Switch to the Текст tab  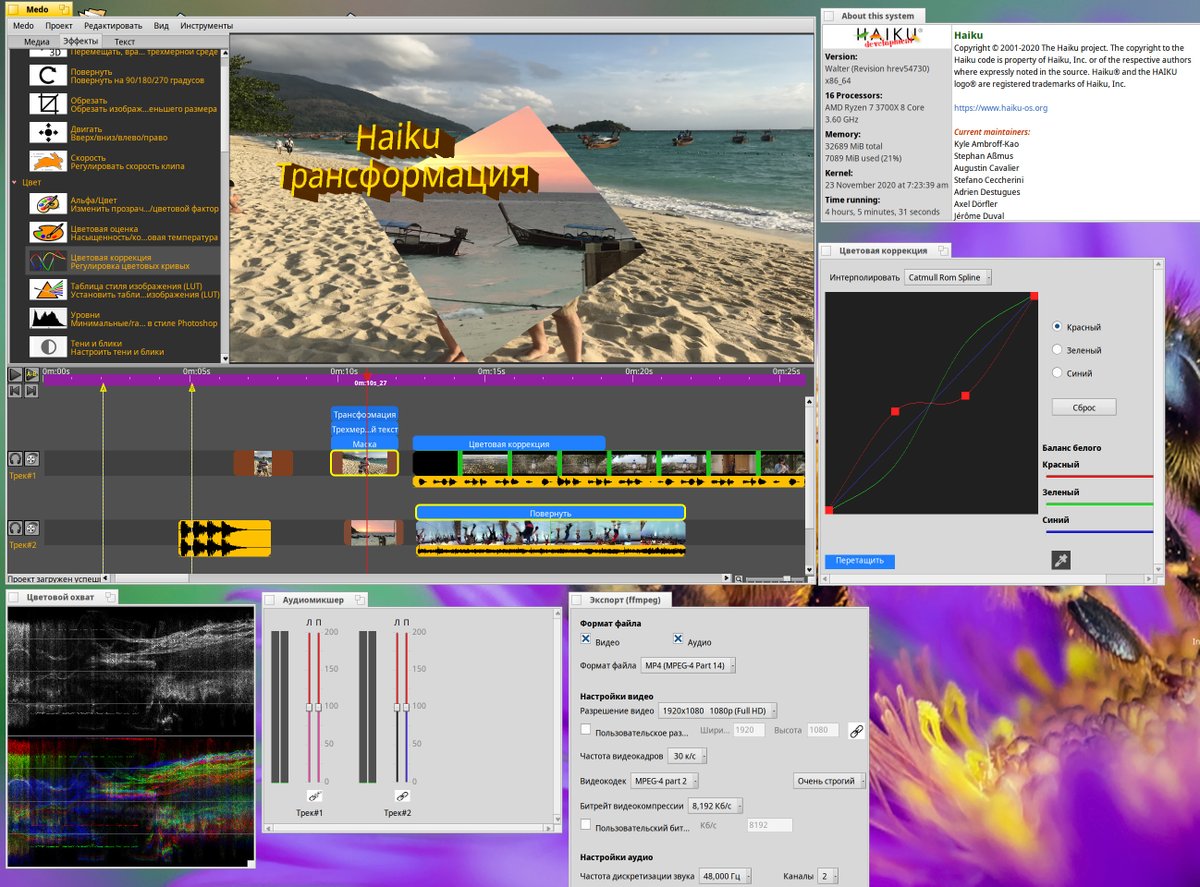124,42
